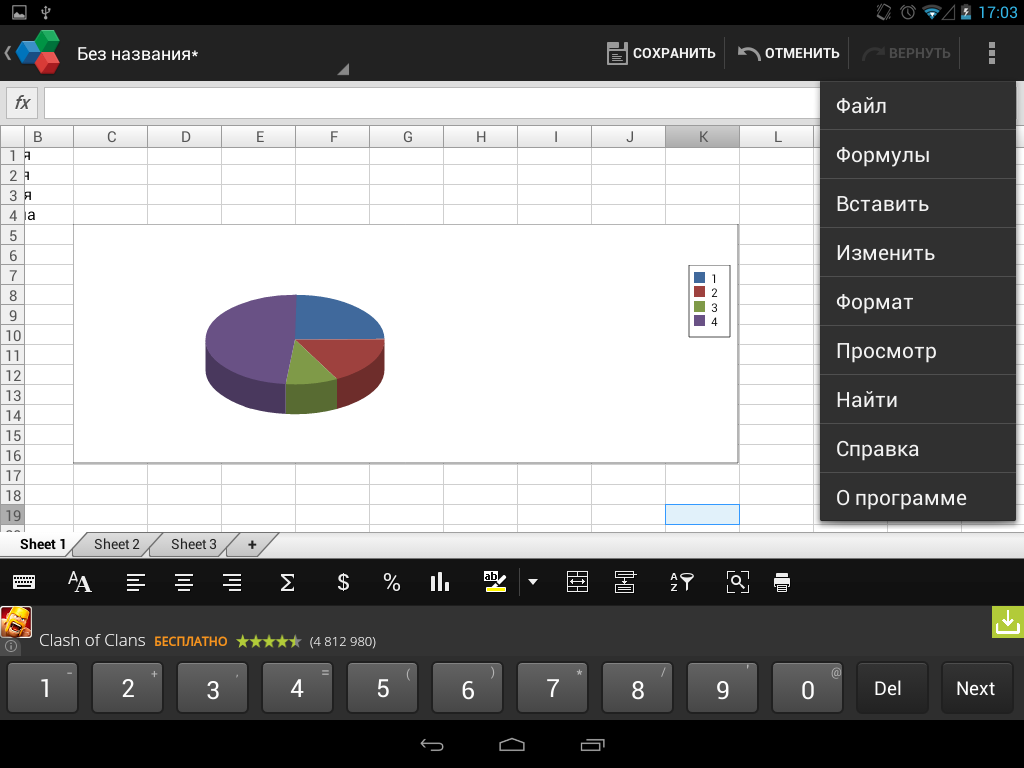1024x768 pixels.
Task: Open the Формат menu item
Action: [x=875, y=302]
